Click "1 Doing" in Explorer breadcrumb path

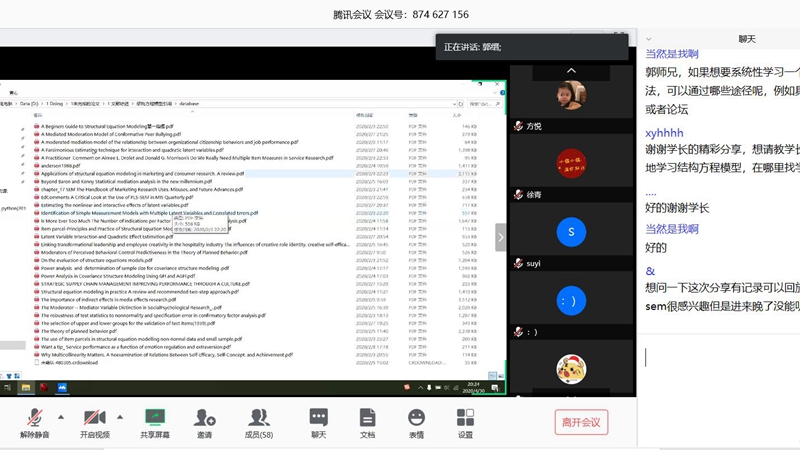(x=55, y=104)
